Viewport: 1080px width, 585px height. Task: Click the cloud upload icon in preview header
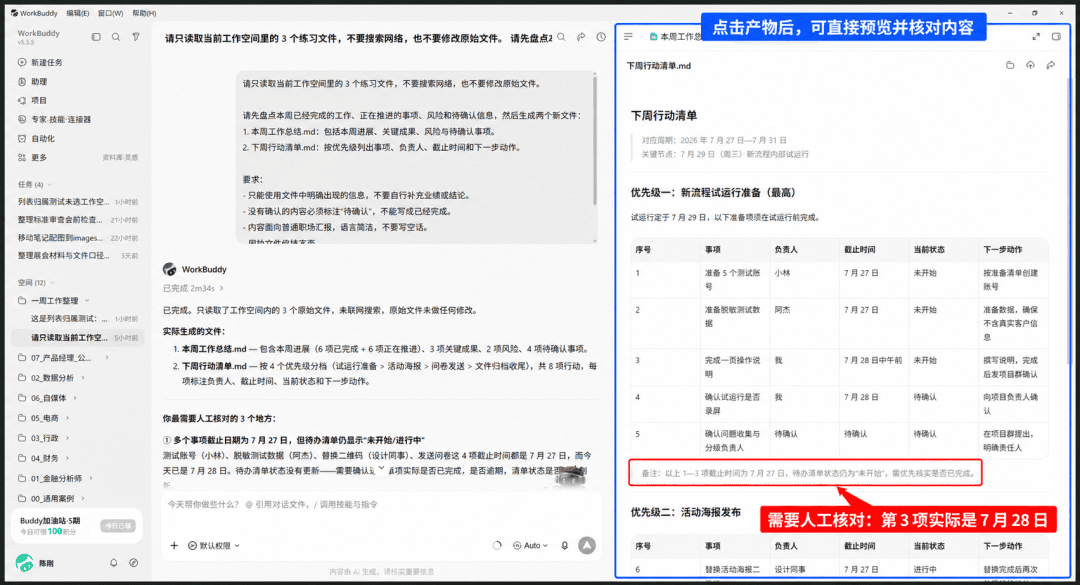(x=1030, y=65)
